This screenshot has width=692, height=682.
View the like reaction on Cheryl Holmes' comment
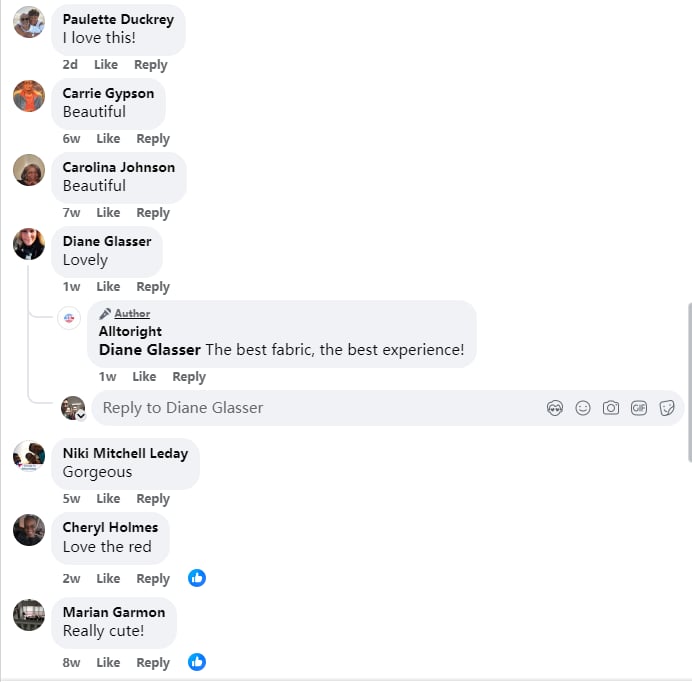click(x=197, y=578)
